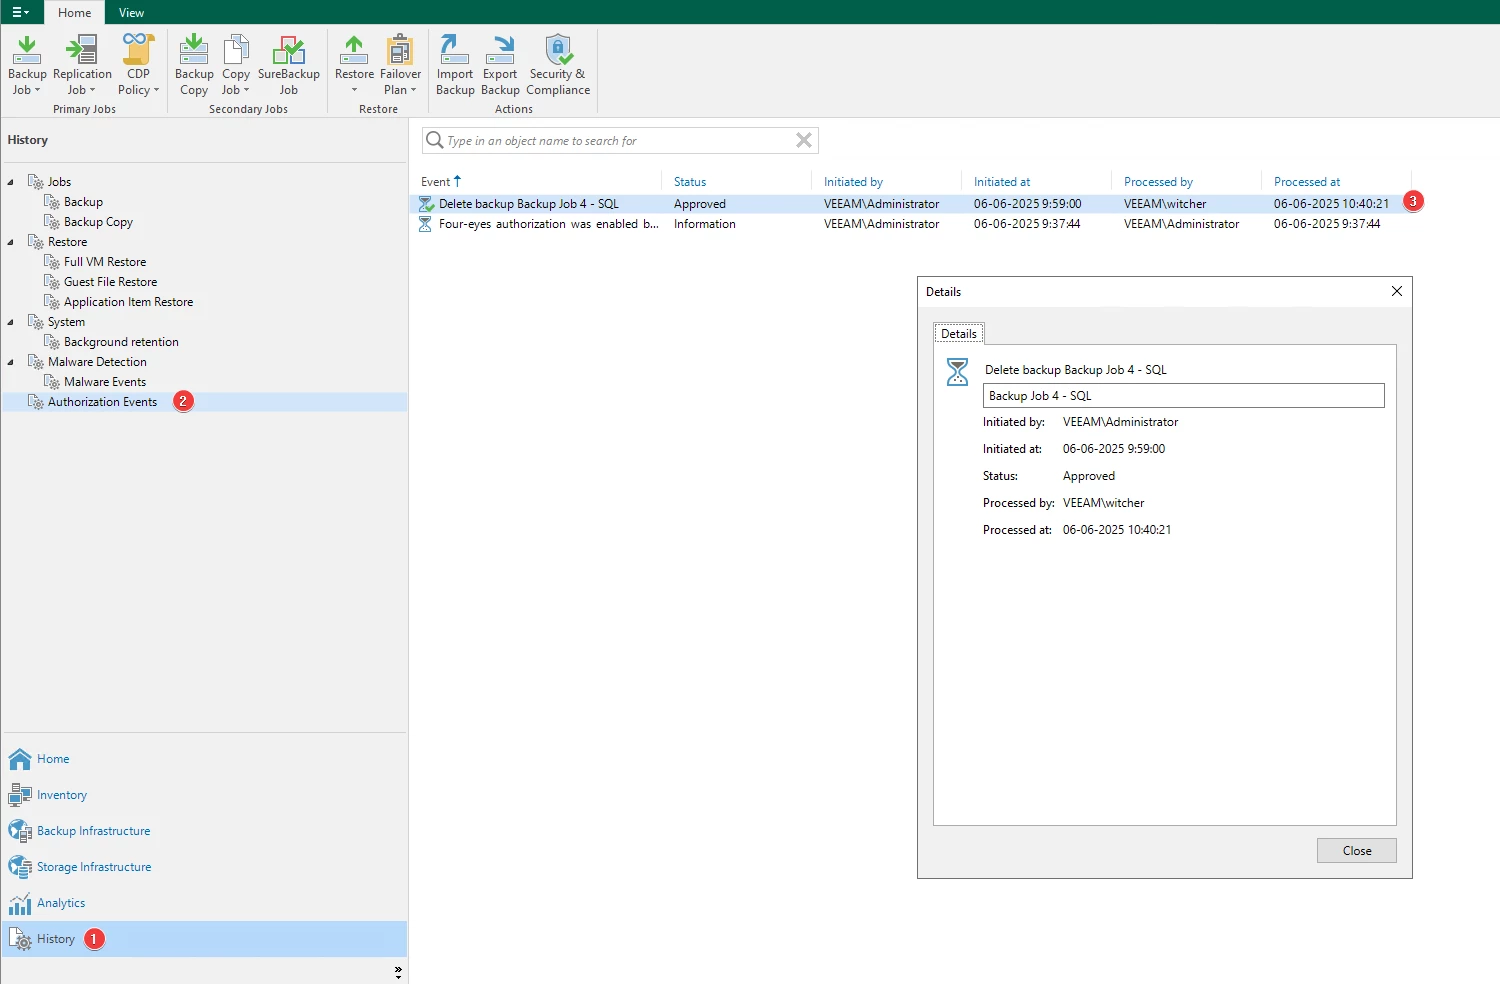Select the Details tab in dialog
1500x984 pixels.
(958, 334)
